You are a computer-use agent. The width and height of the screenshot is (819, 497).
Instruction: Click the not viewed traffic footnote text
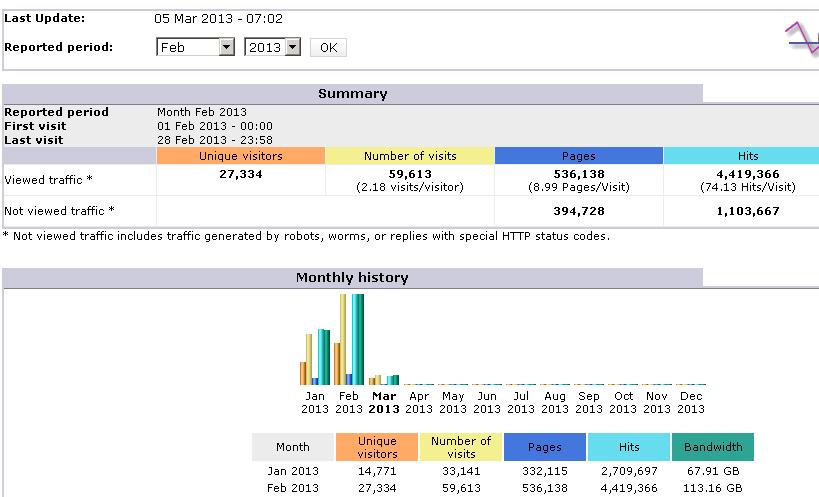click(306, 236)
